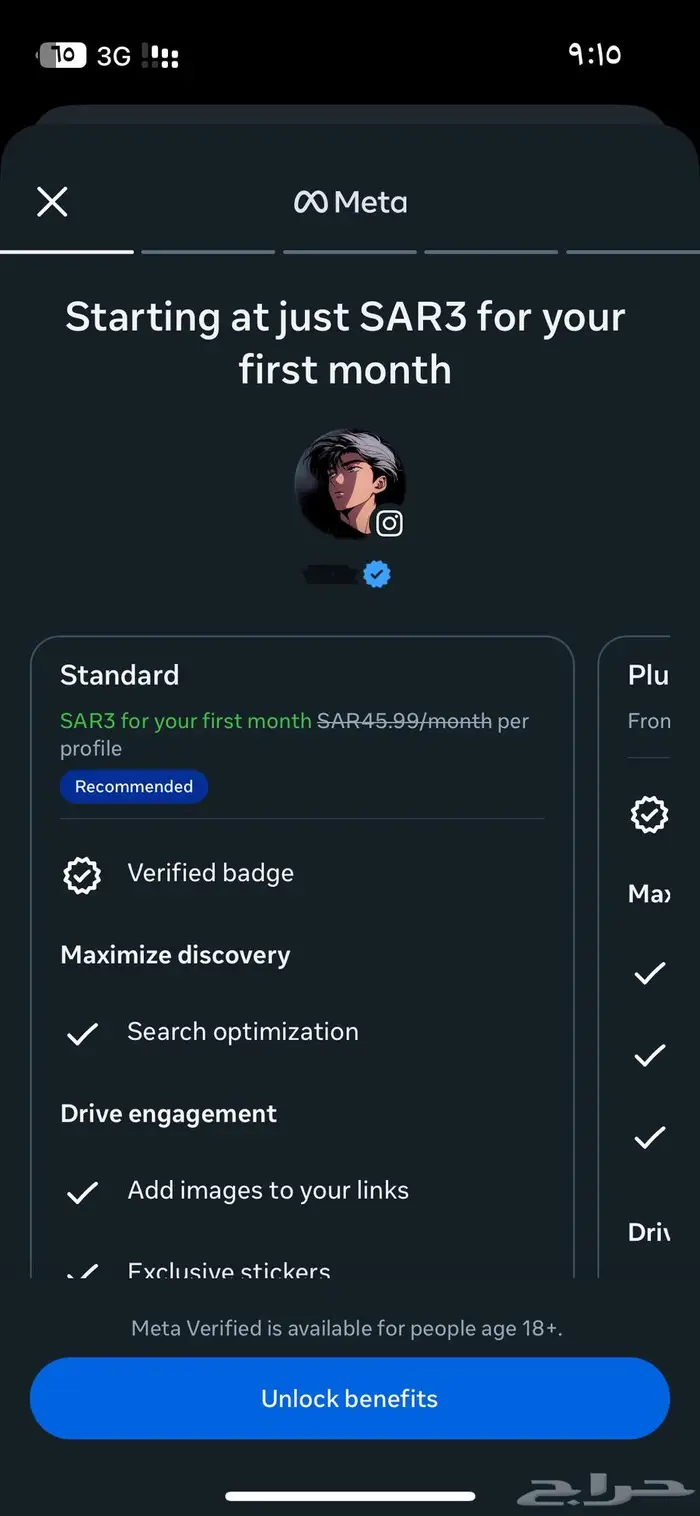700x1516 pixels.
Task: Tap the blue verified badge beside username
Action: tap(377, 575)
